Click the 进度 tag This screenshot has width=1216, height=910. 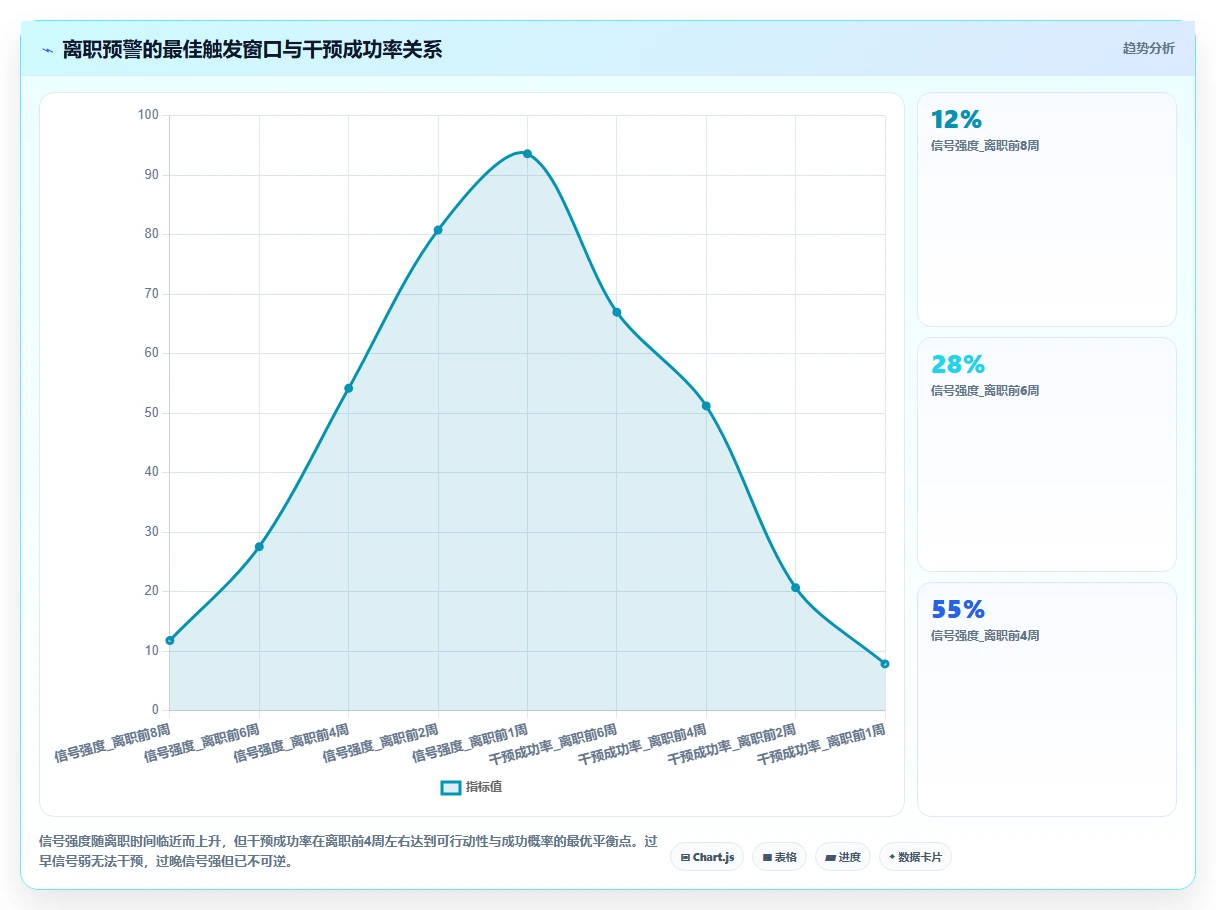click(x=843, y=857)
